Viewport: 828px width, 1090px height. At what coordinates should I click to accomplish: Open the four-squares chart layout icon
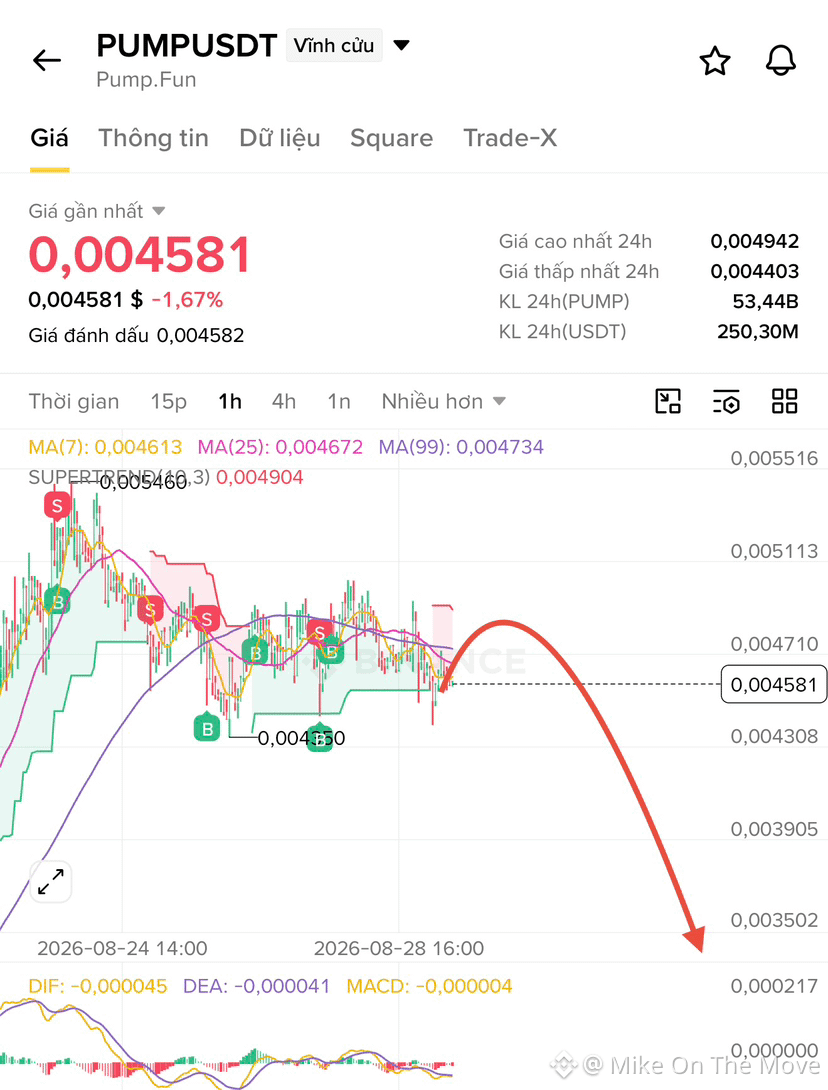(x=784, y=401)
